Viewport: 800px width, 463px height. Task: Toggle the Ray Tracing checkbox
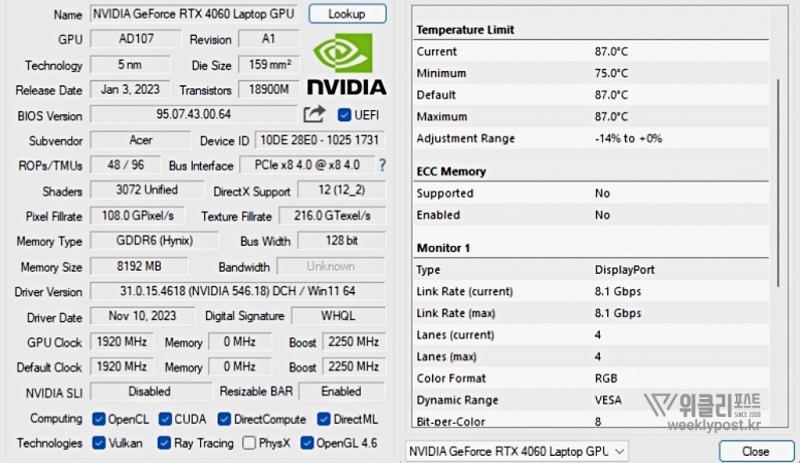(x=165, y=443)
